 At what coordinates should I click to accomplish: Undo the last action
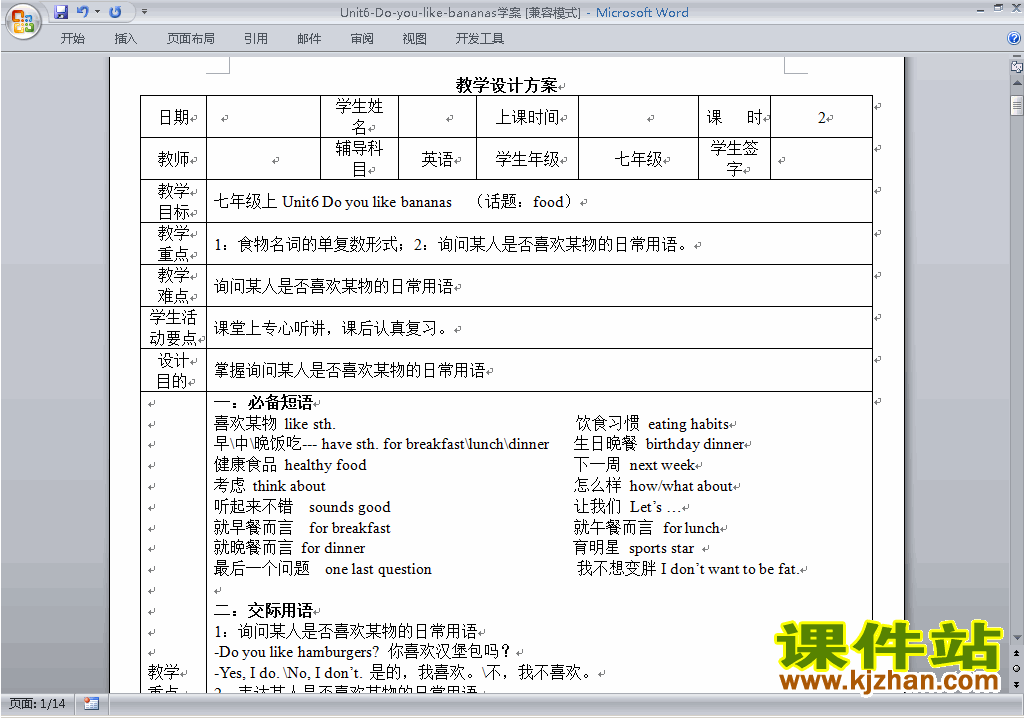pyautogui.click(x=82, y=12)
